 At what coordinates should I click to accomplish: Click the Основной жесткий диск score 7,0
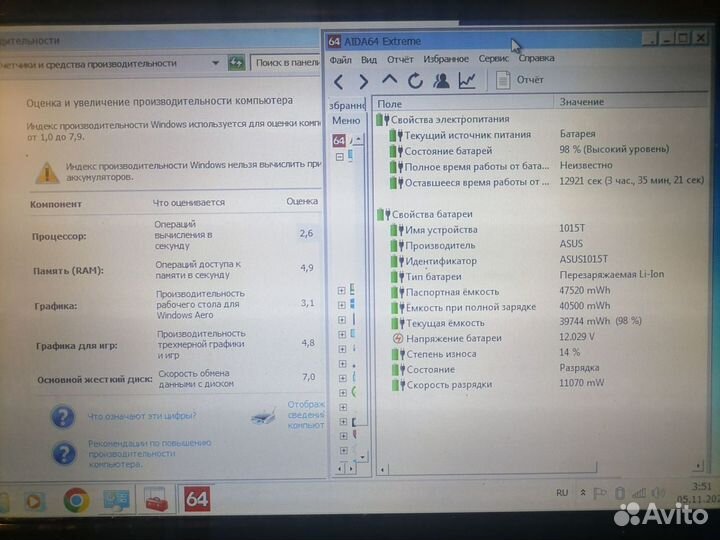[309, 377]
